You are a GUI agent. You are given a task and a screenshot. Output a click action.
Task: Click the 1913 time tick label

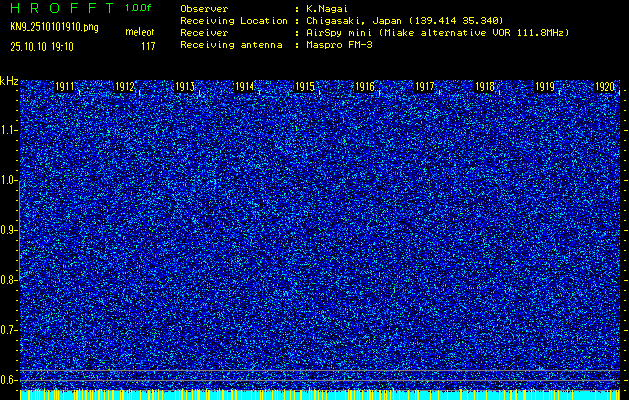click(185, 88)
